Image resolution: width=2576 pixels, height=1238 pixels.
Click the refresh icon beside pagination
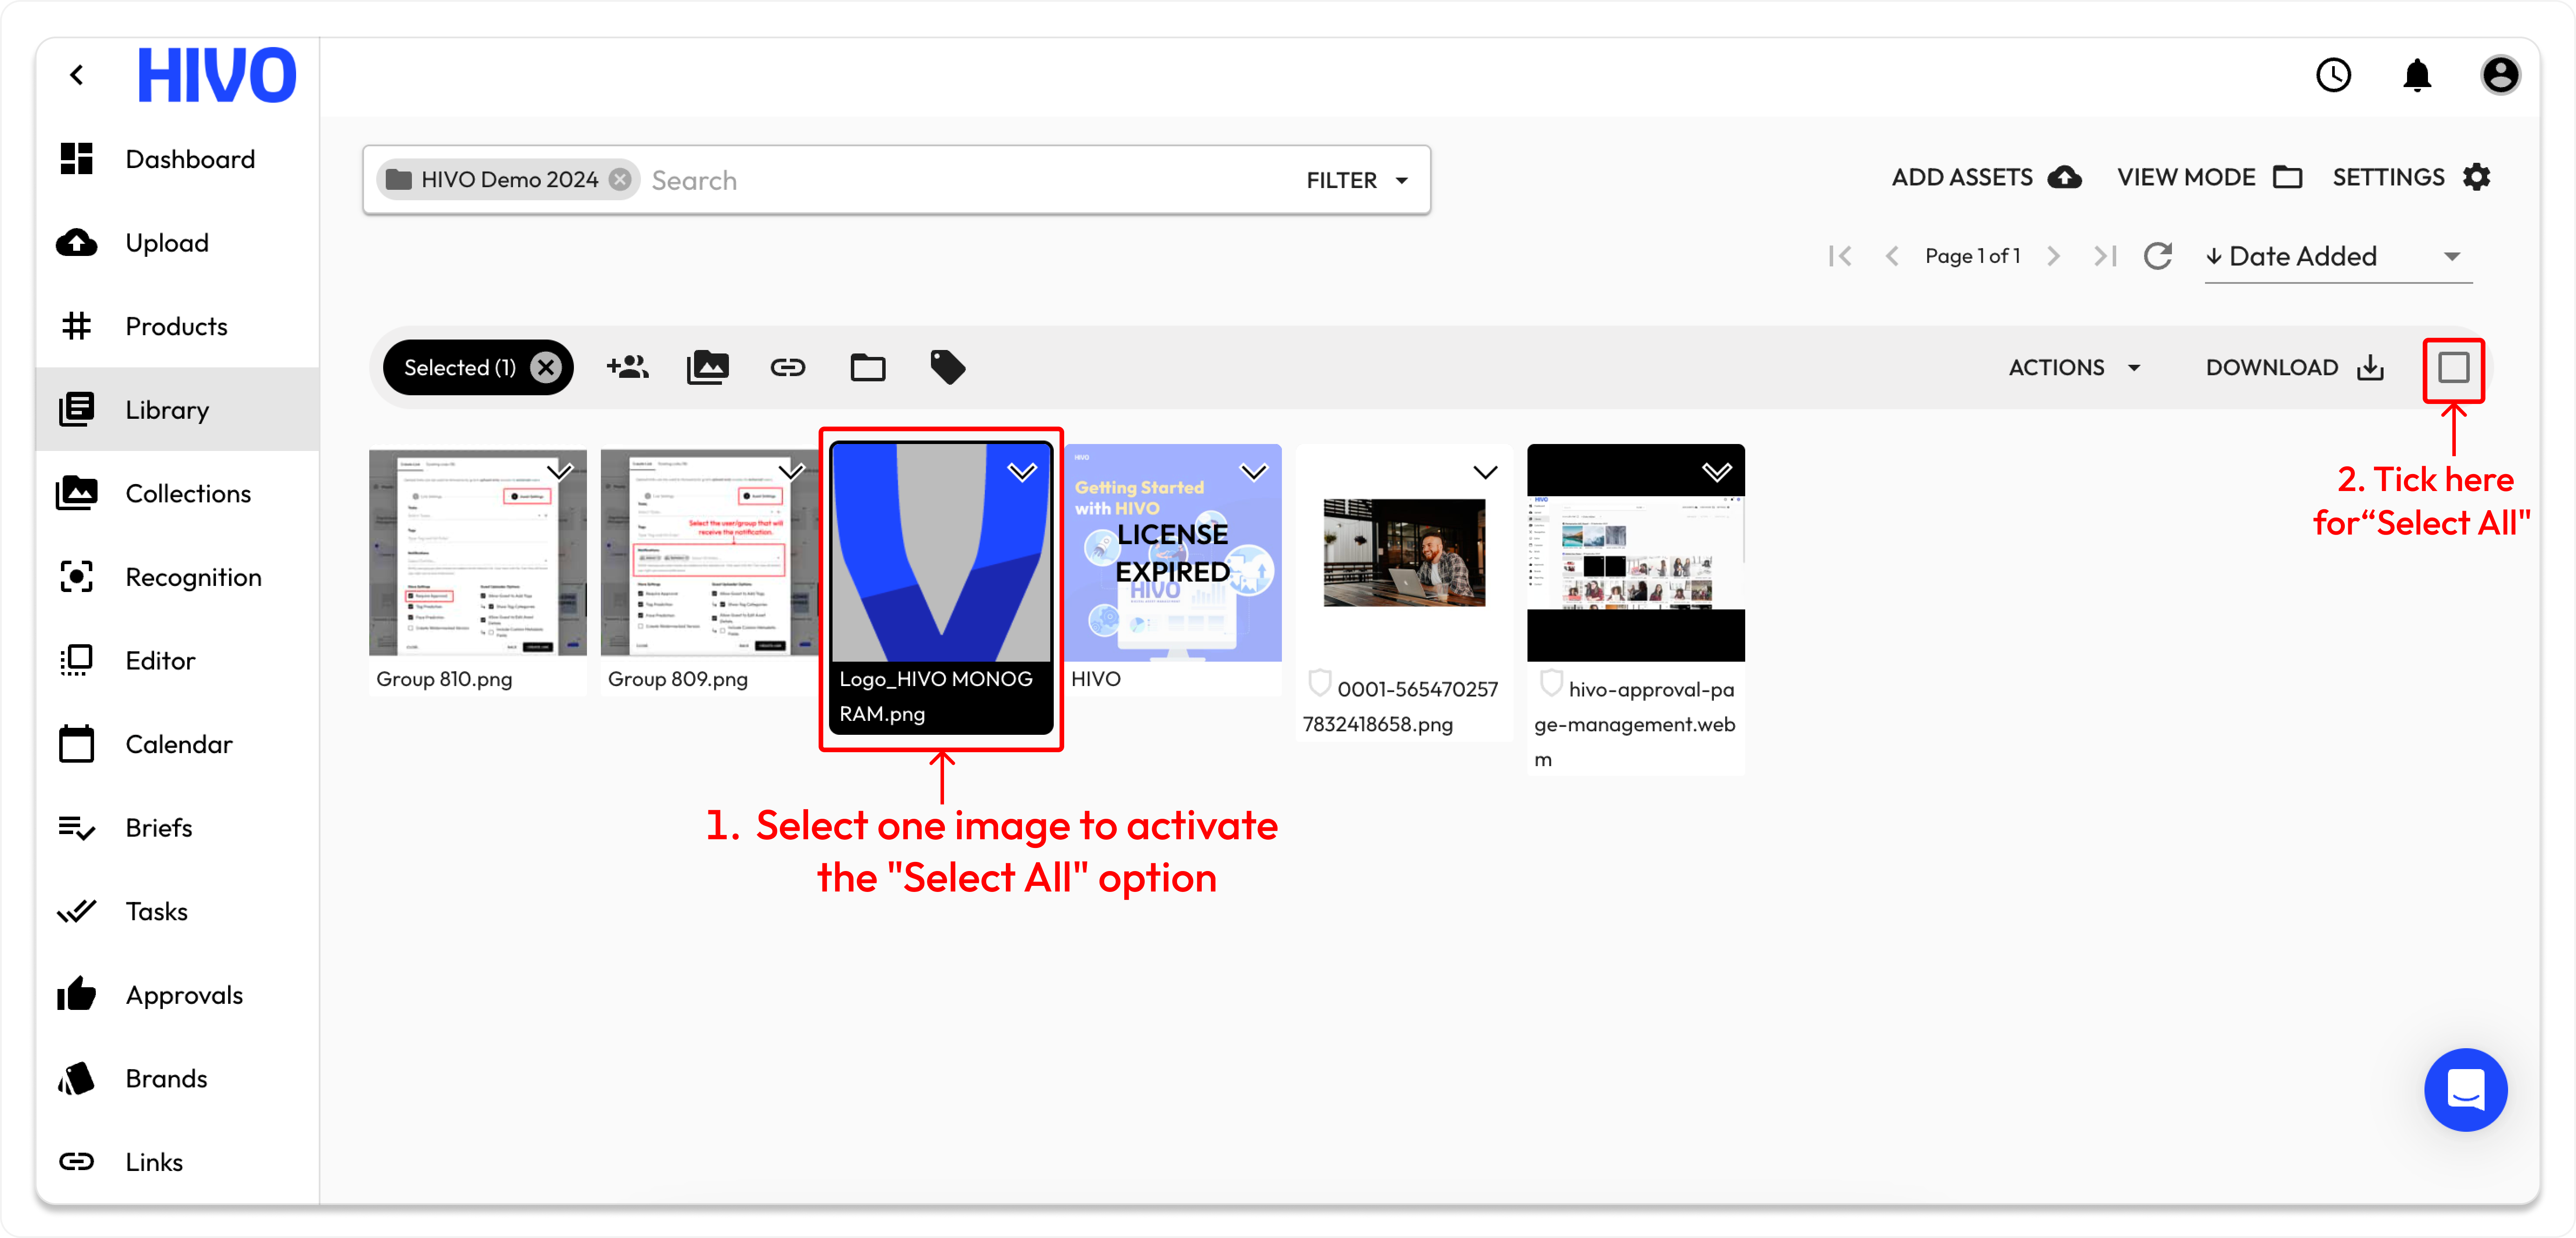[x=2157, y=256]
